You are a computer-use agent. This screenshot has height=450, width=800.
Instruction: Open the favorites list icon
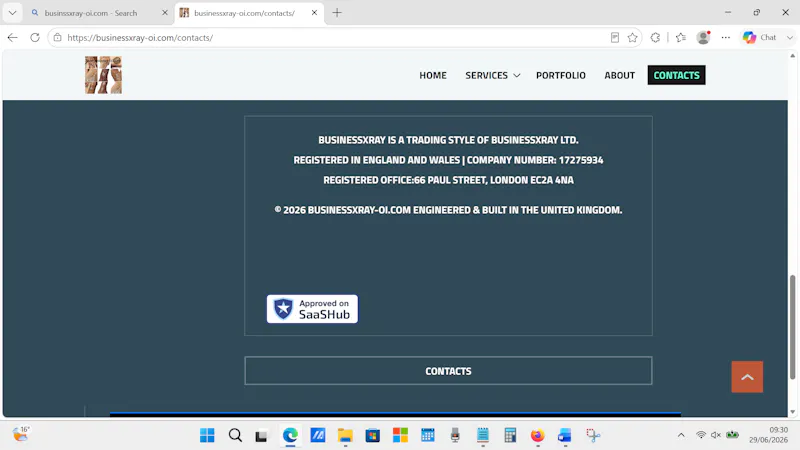pos(681,37)
